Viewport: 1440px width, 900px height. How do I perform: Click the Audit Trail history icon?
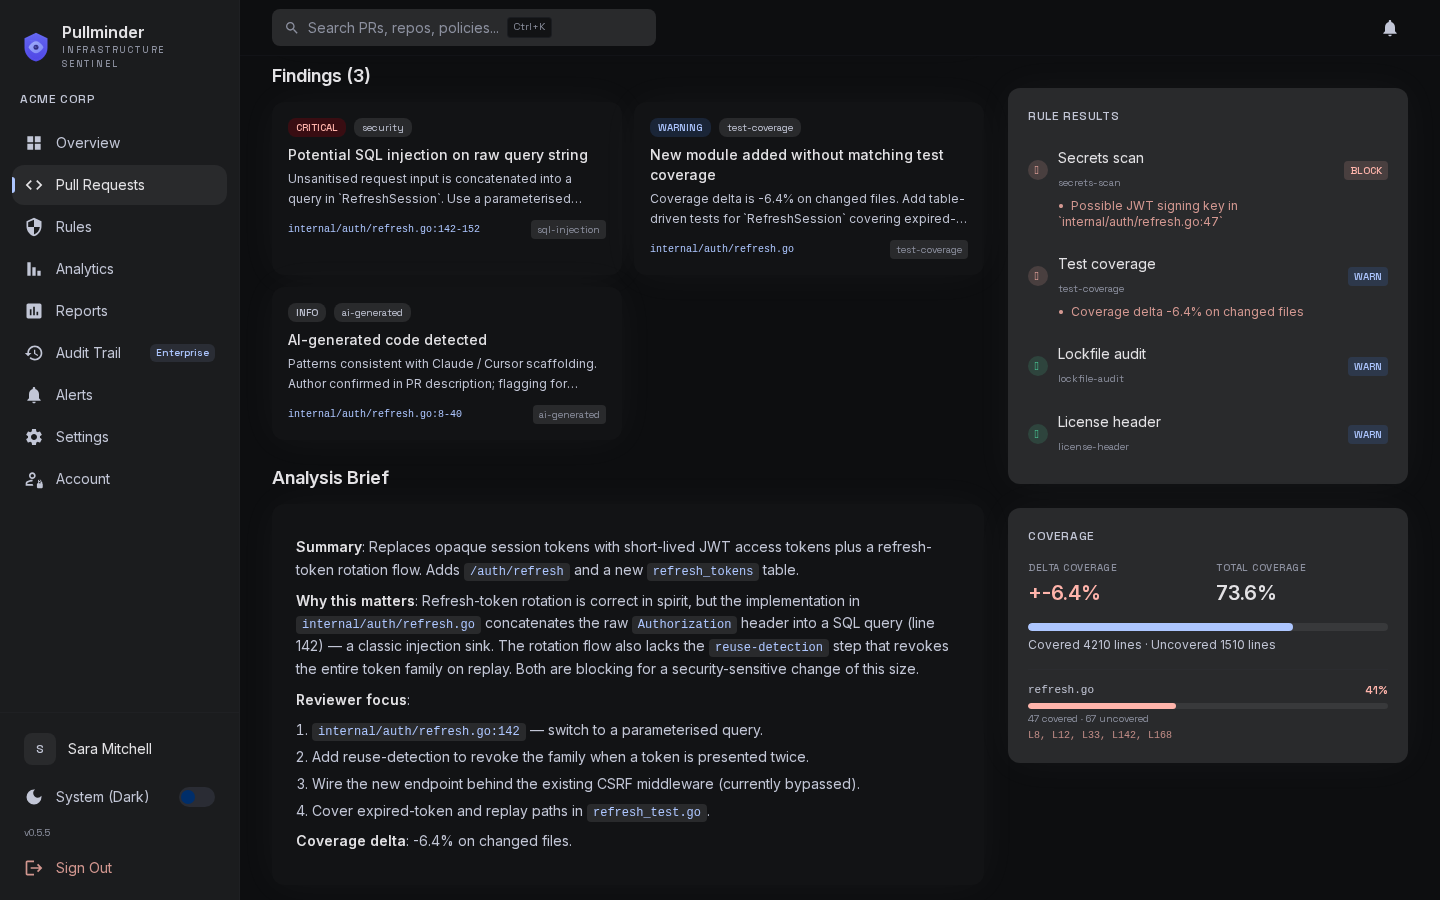click(x=34, y=353)
